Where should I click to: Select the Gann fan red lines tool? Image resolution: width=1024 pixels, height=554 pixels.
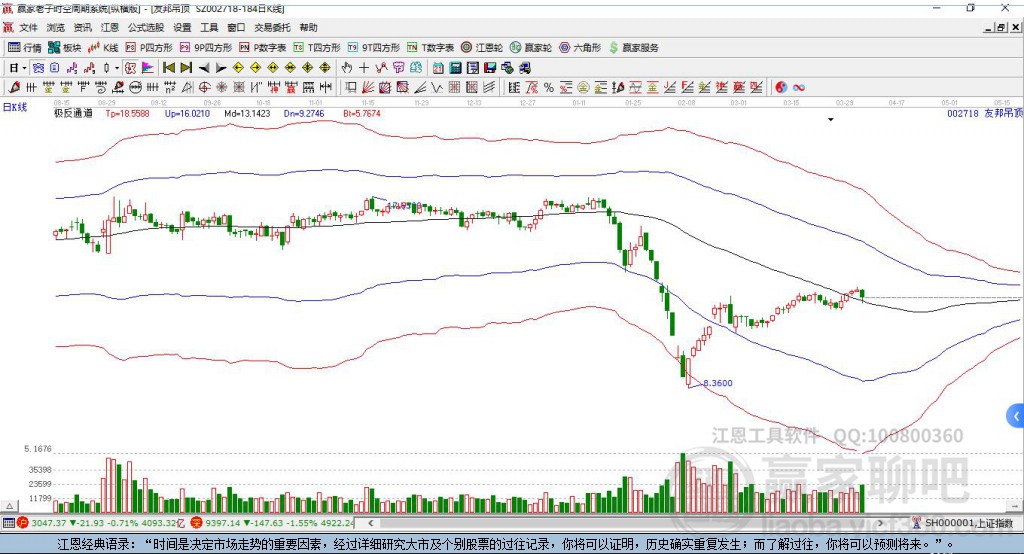point(368,87)
